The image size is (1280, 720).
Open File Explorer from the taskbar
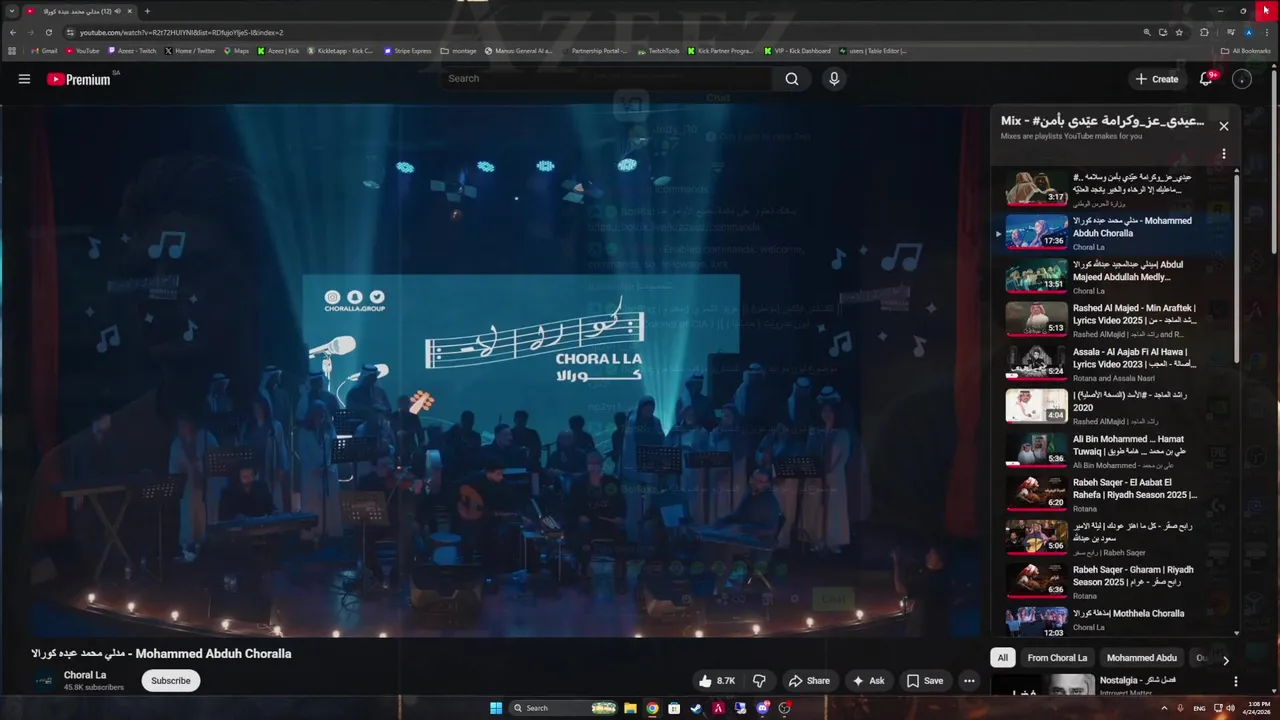click(x=630, y=708)
